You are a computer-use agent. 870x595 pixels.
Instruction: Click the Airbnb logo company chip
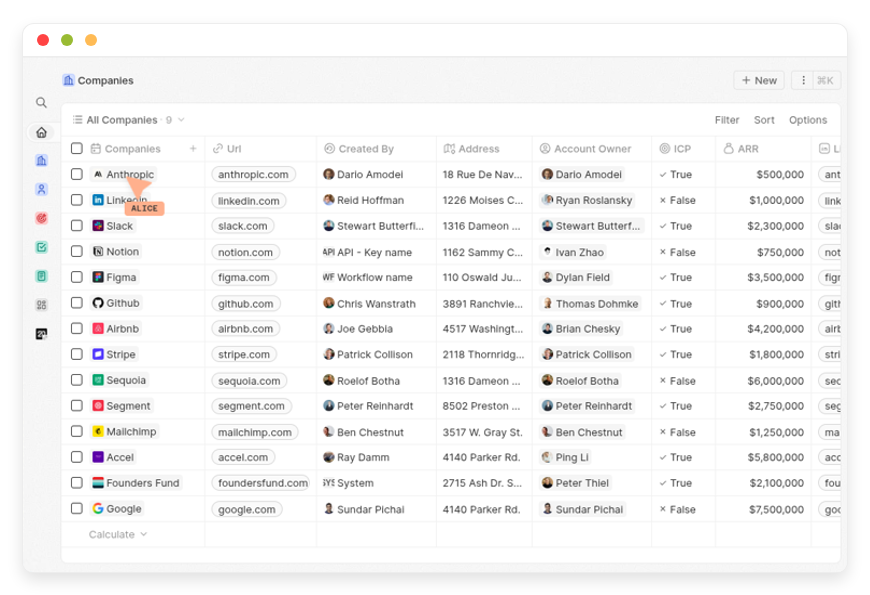pyautogui.click(x=115, y=329)
